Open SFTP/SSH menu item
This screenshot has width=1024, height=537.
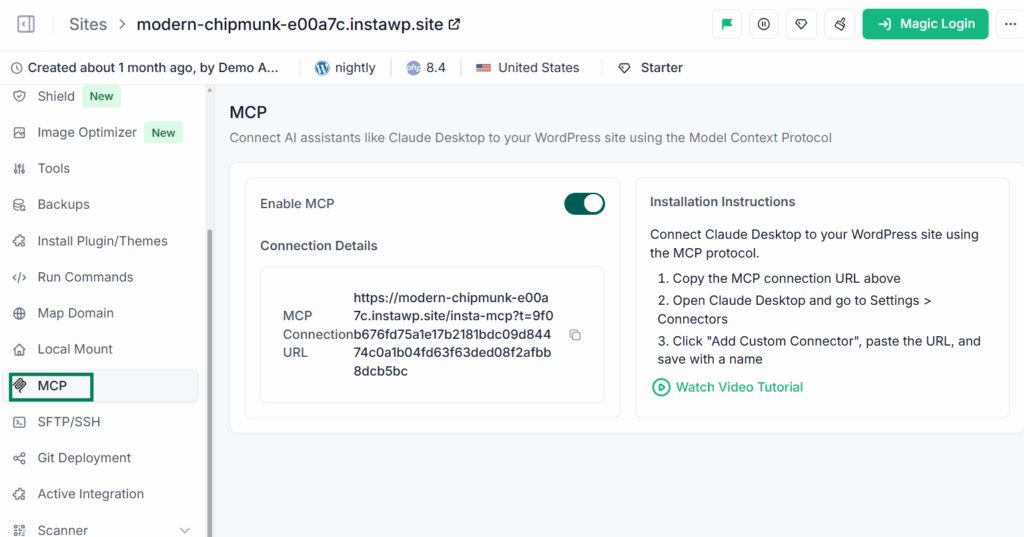[69, 422]
